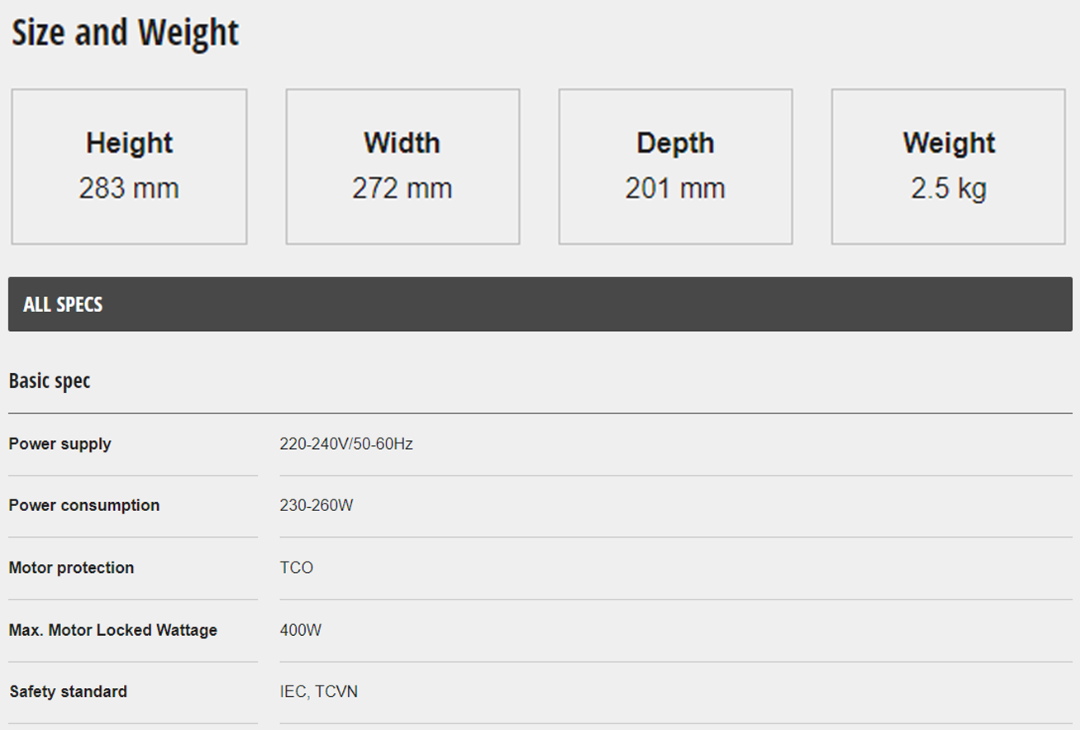
Task: Click the 2.5 kg weight value
Action: pos(948,188)
